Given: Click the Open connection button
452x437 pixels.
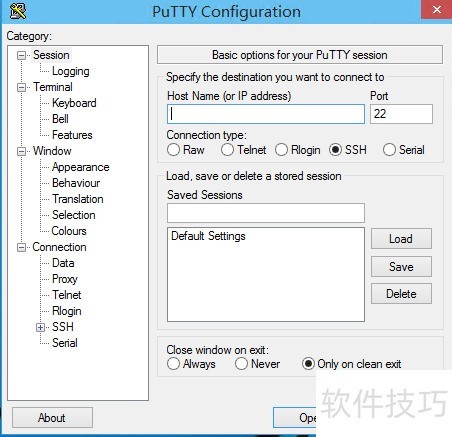Looking at the screenshot, I should click(295, 418).
